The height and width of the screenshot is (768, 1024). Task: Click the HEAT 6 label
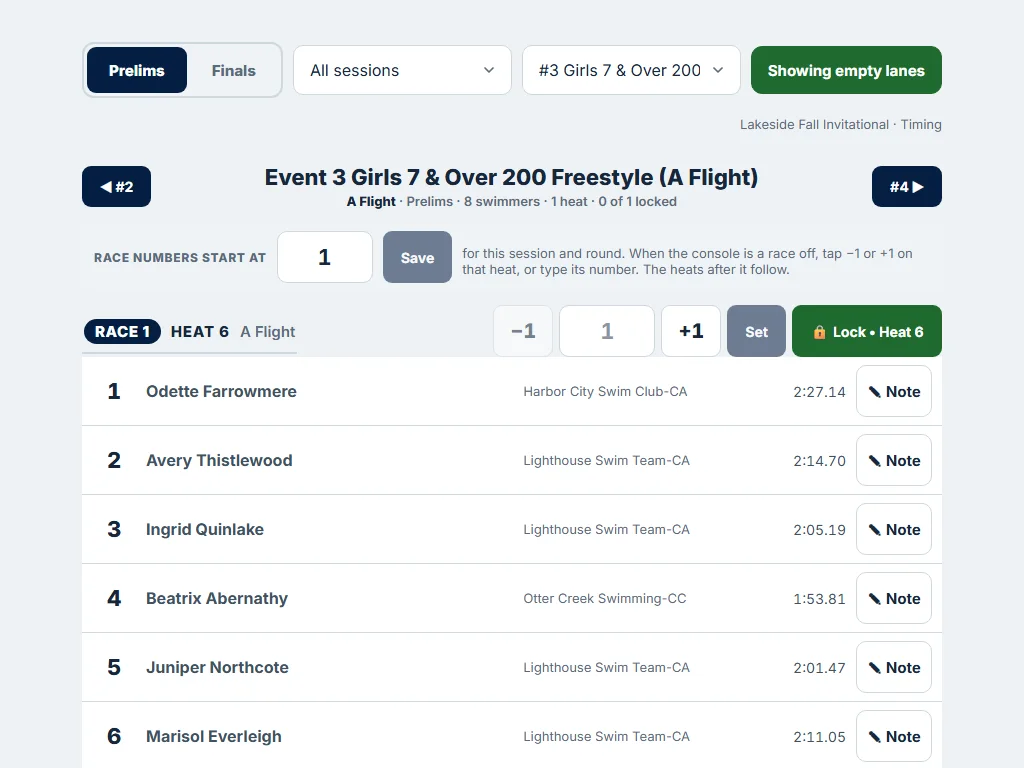pyautogui.click(x=200, y=332)
